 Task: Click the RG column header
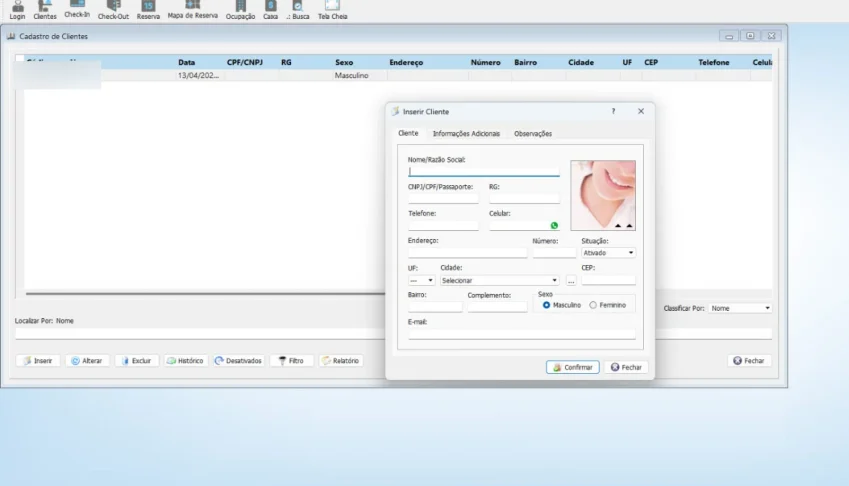click(286, 62)
